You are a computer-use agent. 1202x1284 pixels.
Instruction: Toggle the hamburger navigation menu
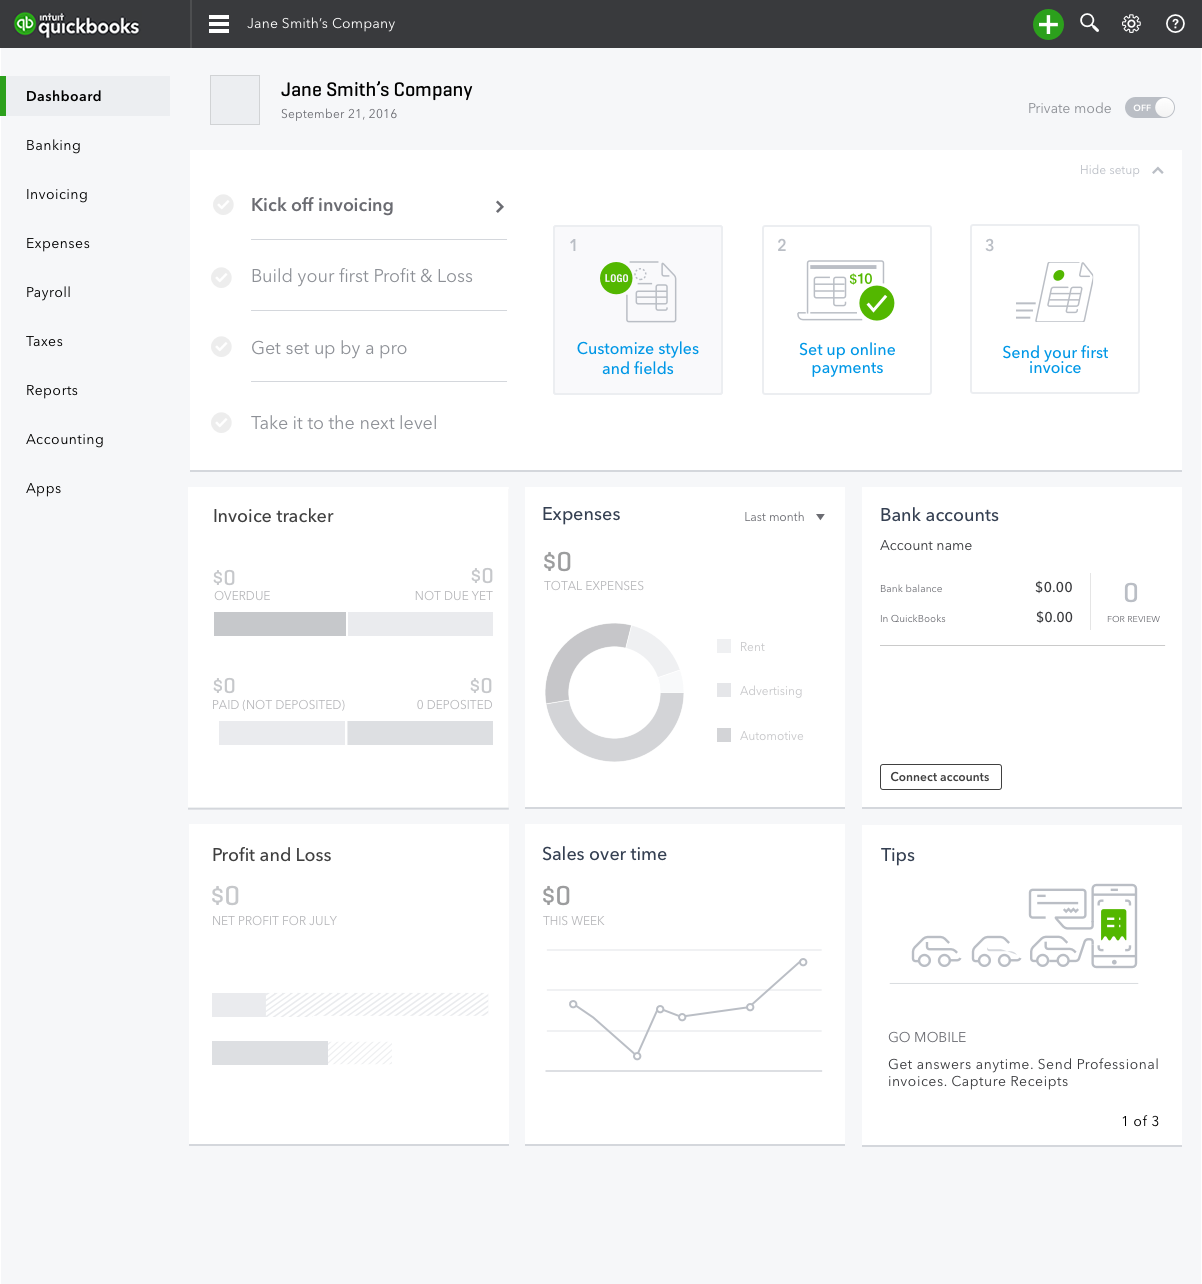point(219,24)
